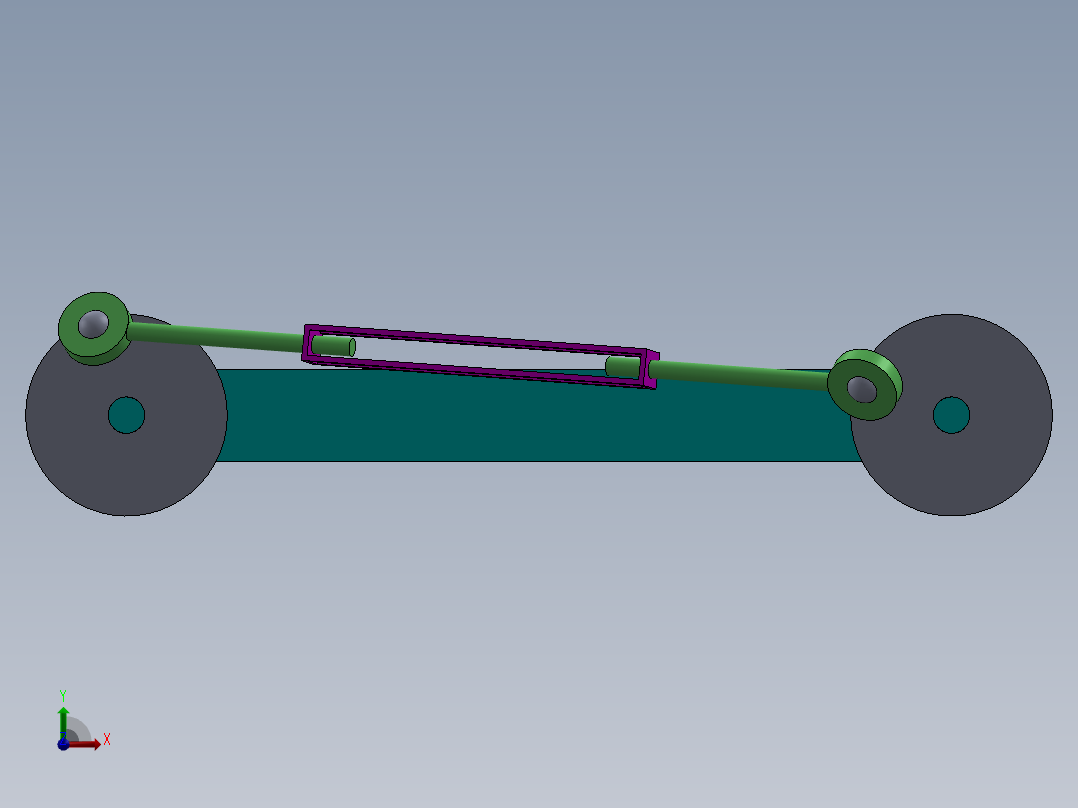Click the left green eye ring

click(94, 329)
